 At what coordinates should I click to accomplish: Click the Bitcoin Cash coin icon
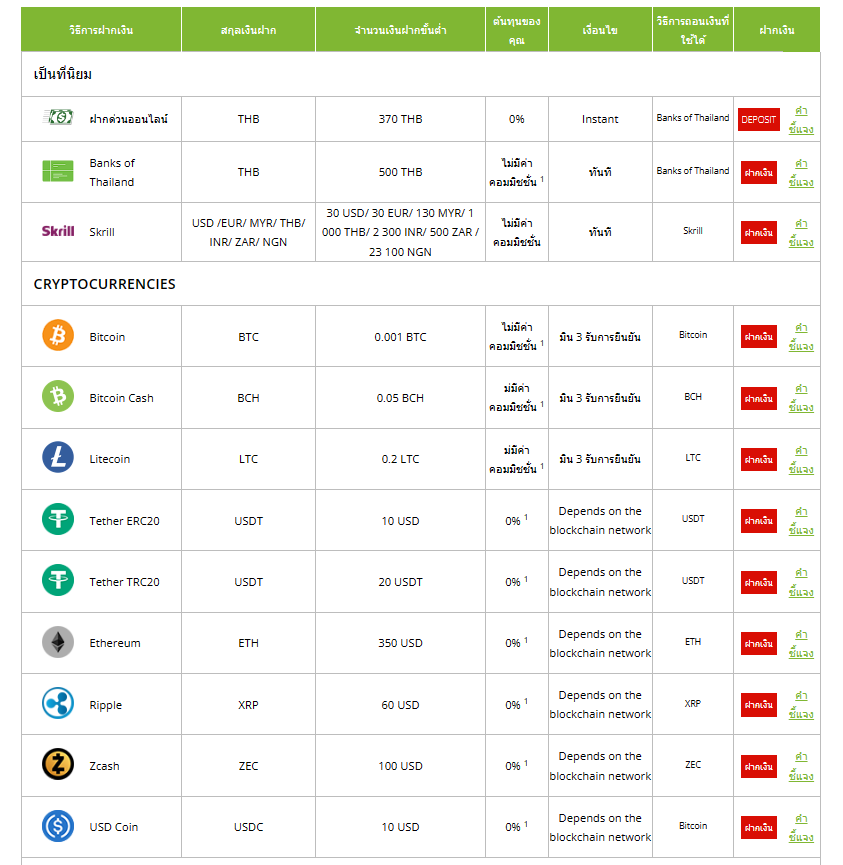(x=57, y=397)
